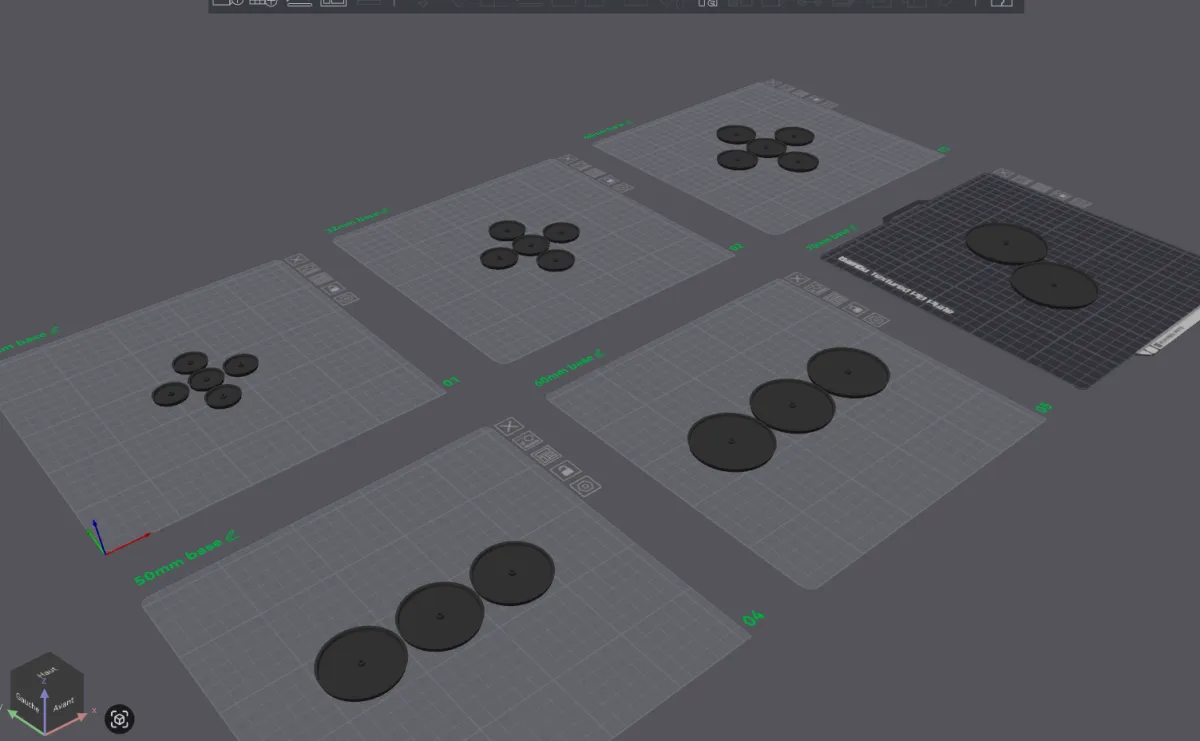The height and width of the screenshot is (741, 1200).
Task: Select the center disc on plate 01
Action: pyautogui.click(x=206, y=378)
